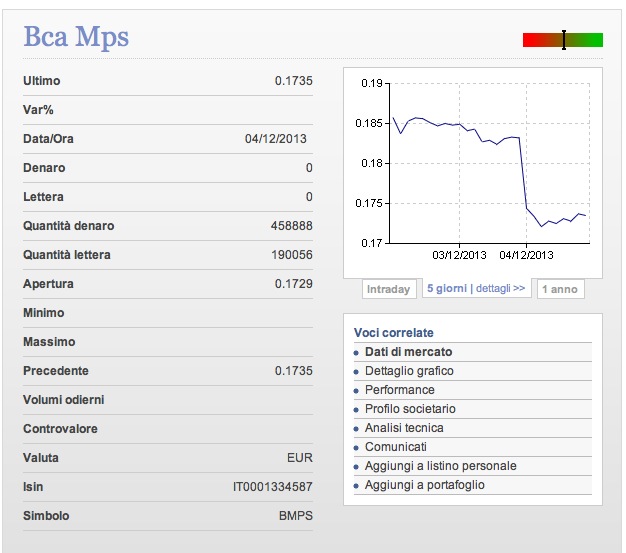
Task: Click Aggiungi a listino personale
Action: 440,466
